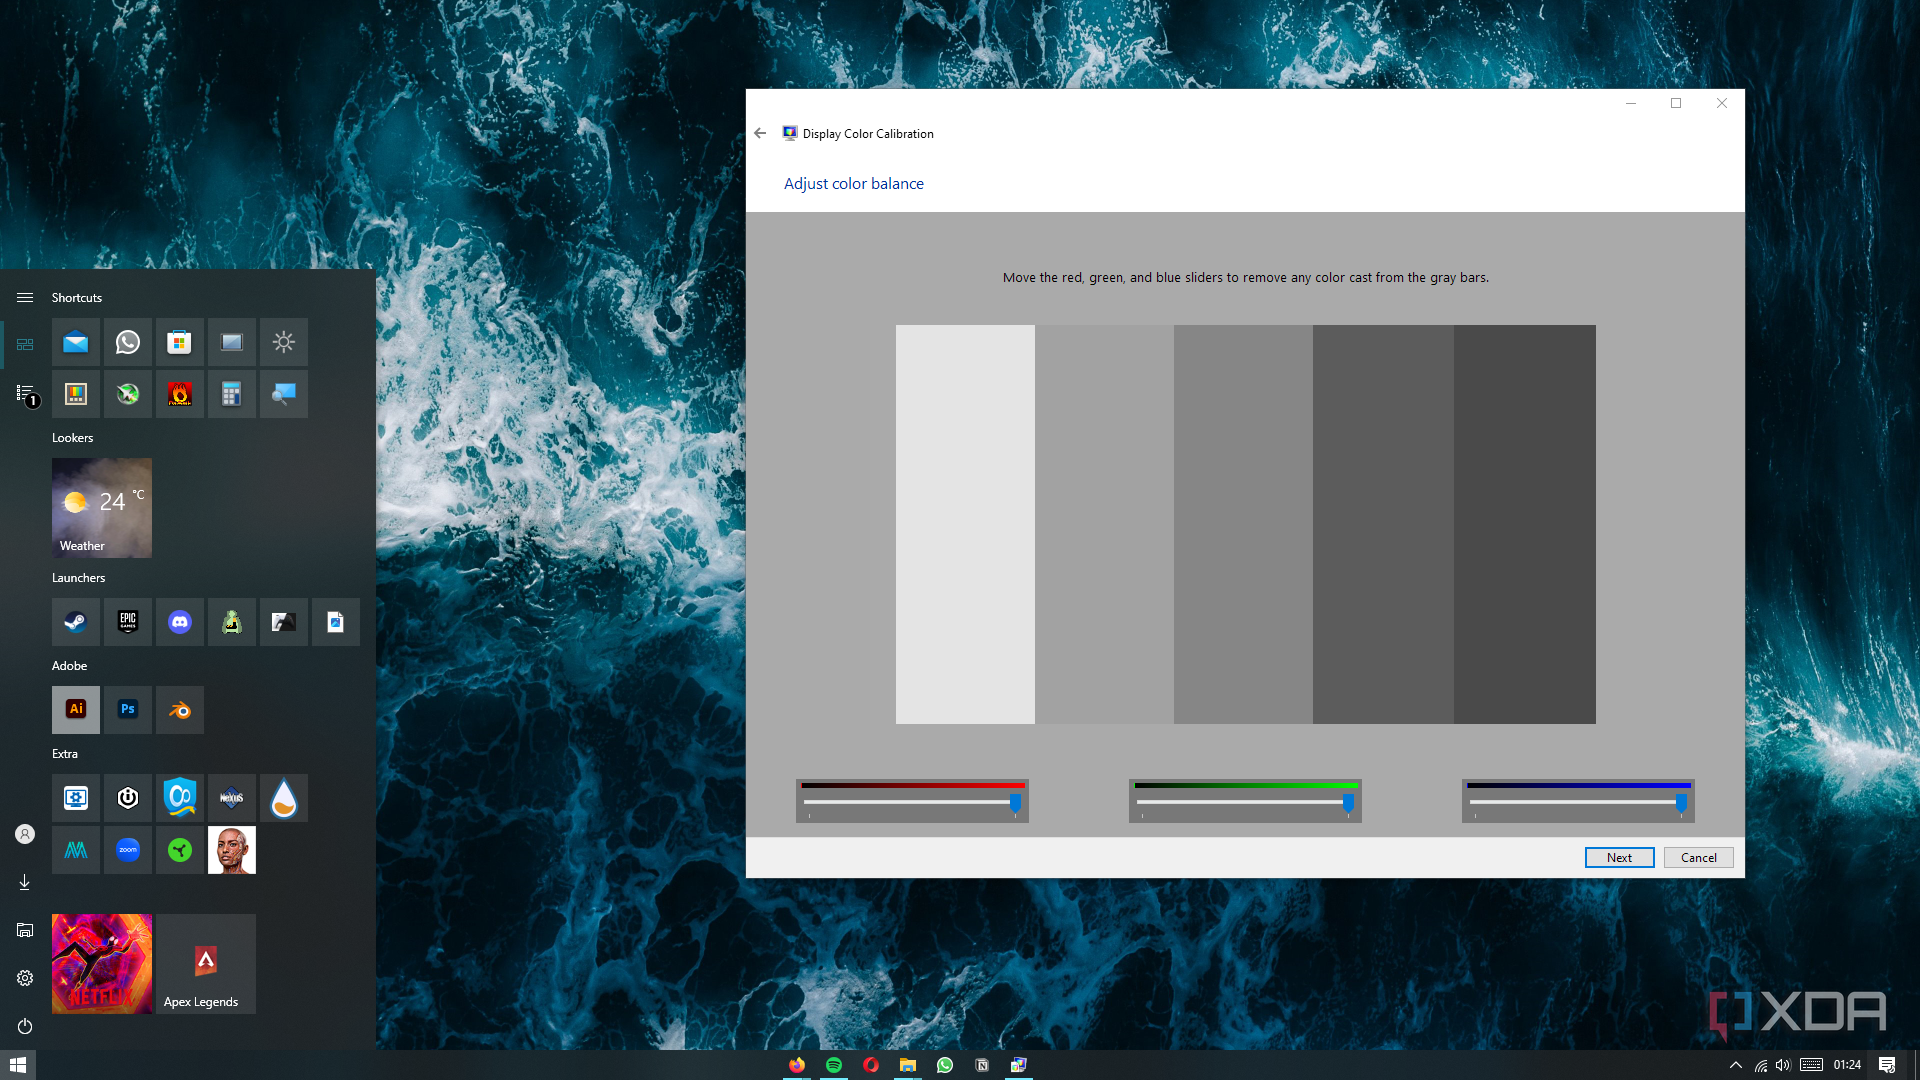Launch Zoom from the Extra section
The height and width of the screenshot is (1080, 1920).
127,849
